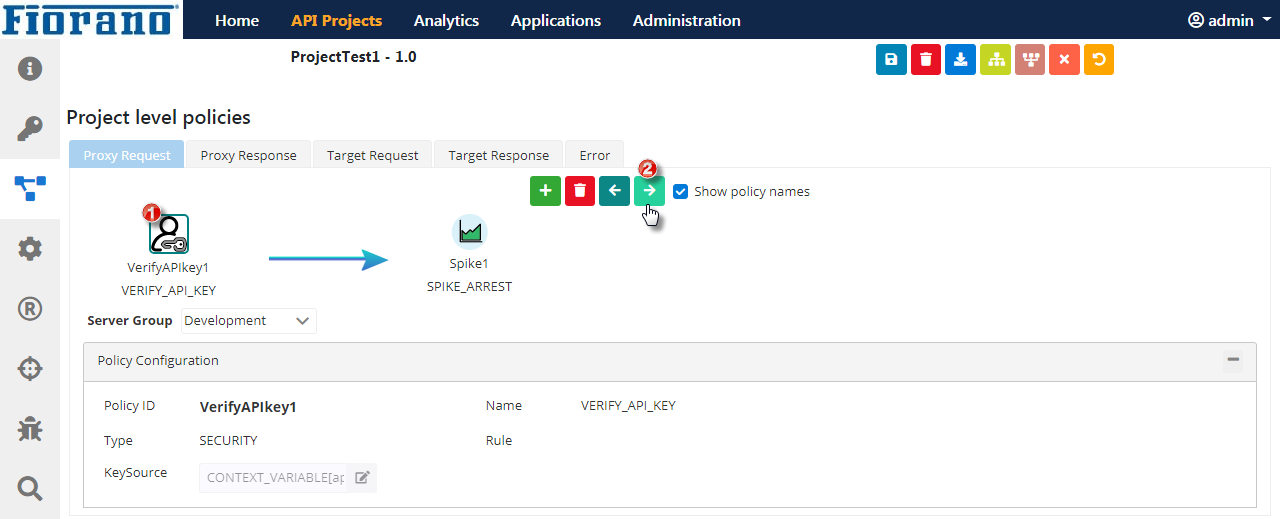Click the red delete project trash icon
This screenshot has height=519, width=1280.
coord(926,60)
